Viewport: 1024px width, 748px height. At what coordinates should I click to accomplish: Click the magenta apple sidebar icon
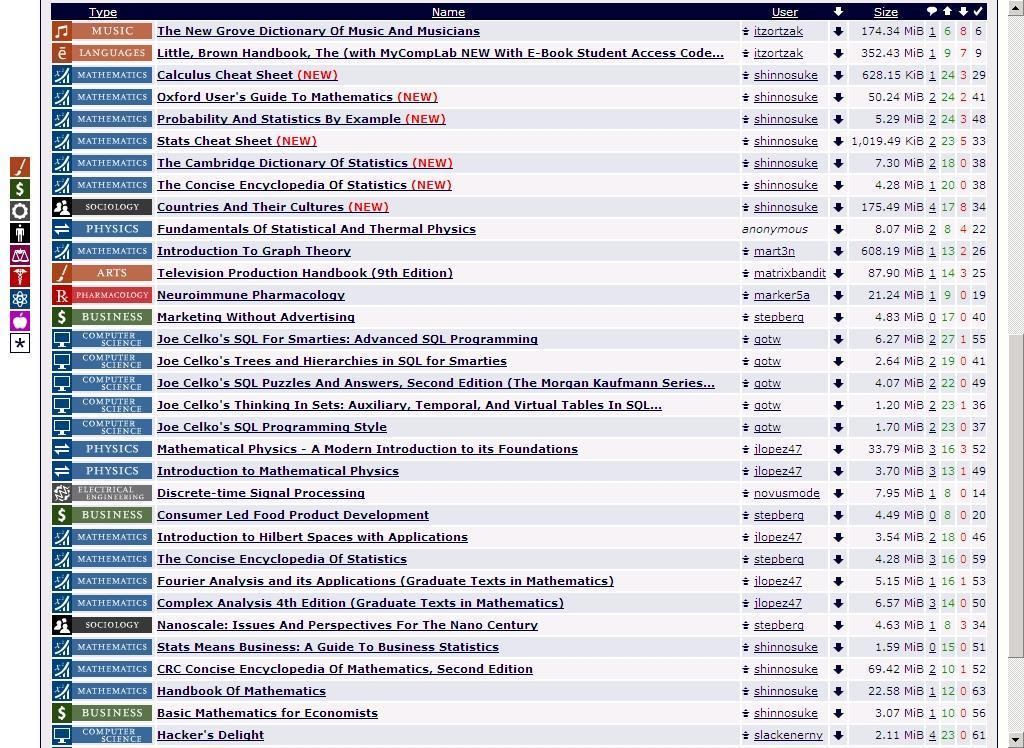pyautogui.click(x=20, y=321)
